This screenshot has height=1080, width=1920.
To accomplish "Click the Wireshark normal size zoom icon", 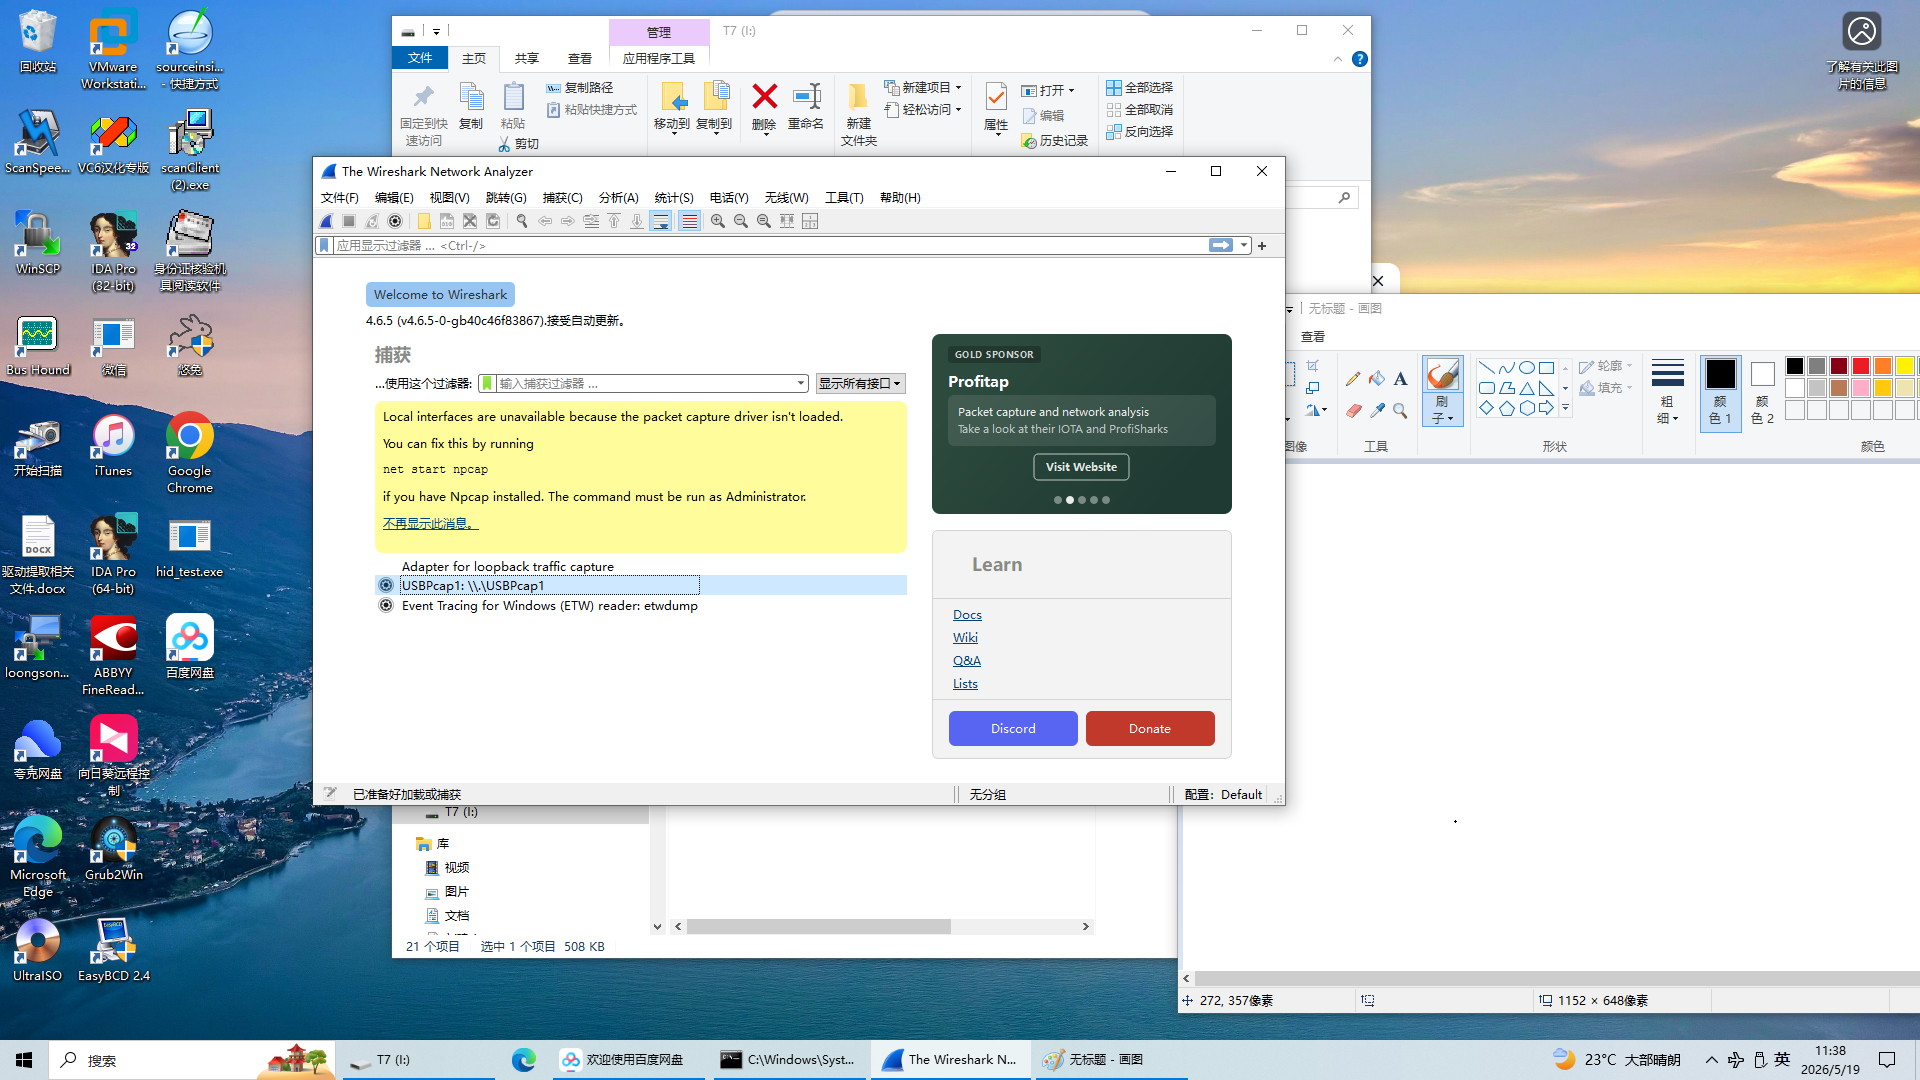I will click(x=764, y=221).
